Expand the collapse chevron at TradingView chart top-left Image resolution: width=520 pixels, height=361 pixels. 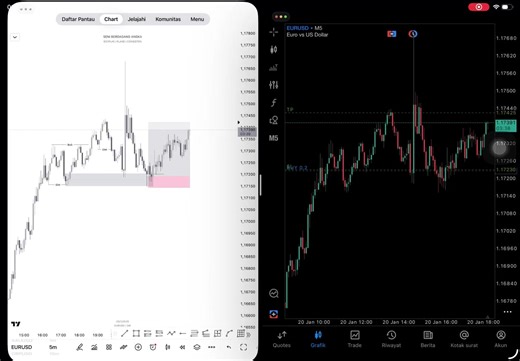click(x=15, y=37)
